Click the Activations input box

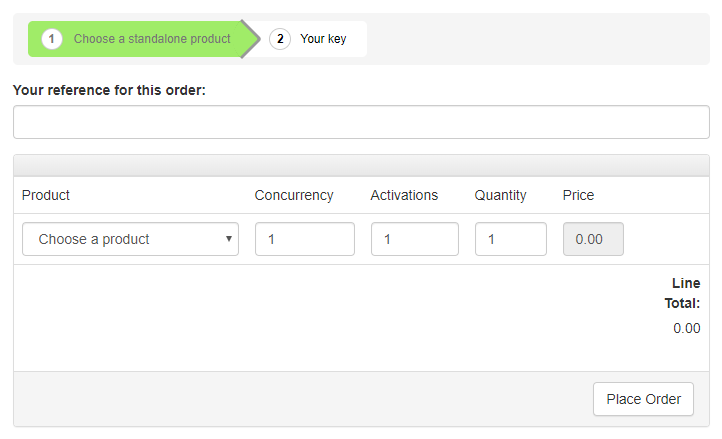414,239
